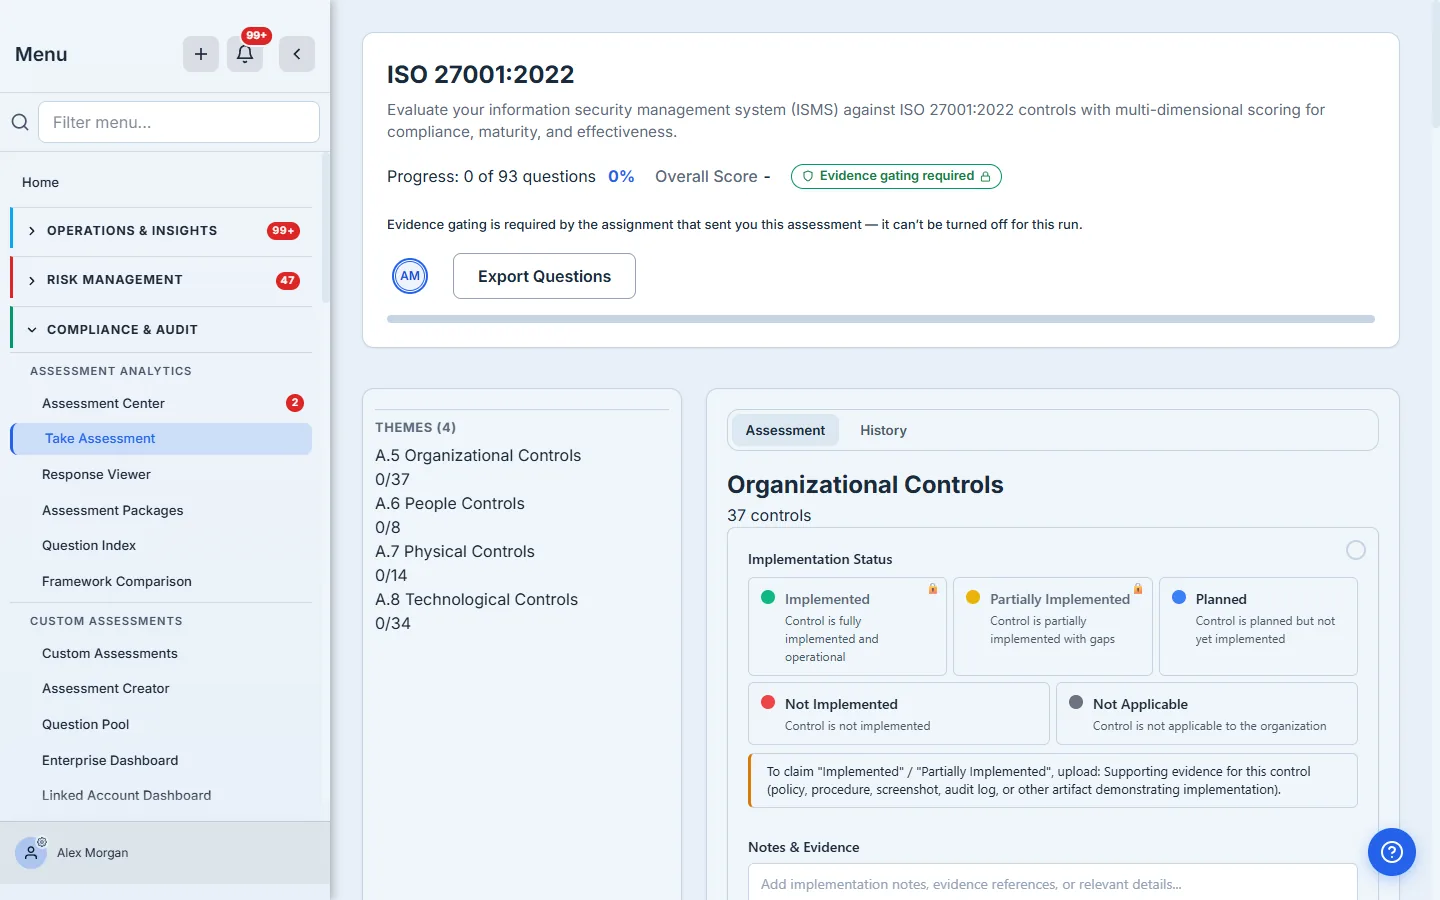This screenshot has height=900, width=1440.
Task: Open Response Viewer
Action: click(161, 475)
